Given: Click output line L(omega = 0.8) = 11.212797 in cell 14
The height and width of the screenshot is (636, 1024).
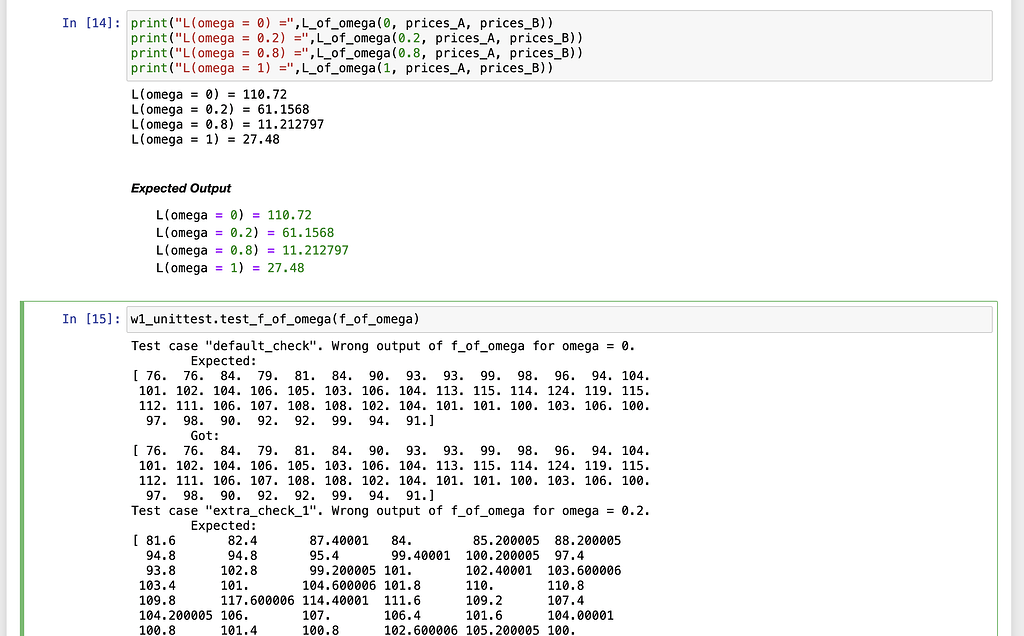Looking at the screenshot, I should coord(227,125).
